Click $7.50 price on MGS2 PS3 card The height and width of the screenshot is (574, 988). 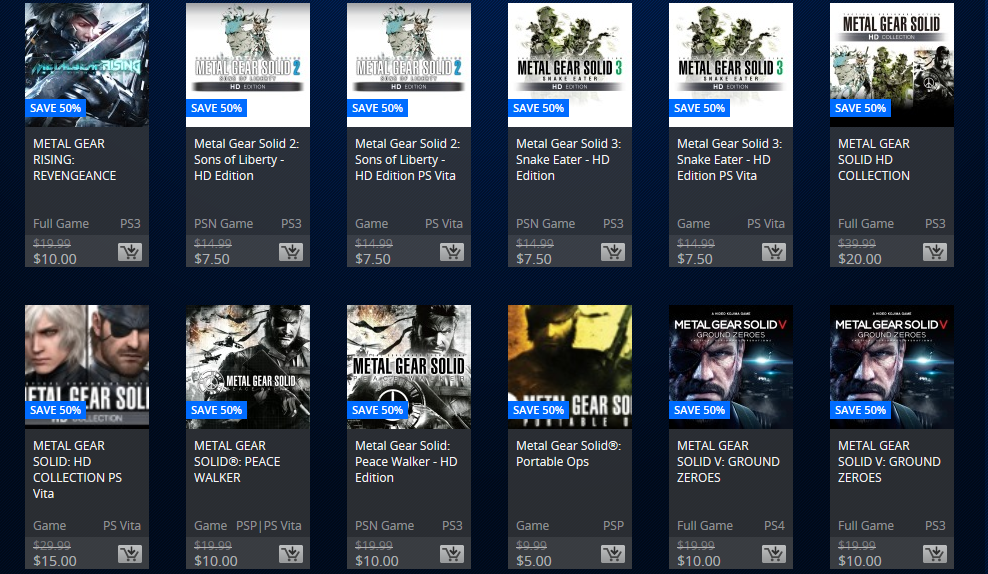tap(212, 259)
